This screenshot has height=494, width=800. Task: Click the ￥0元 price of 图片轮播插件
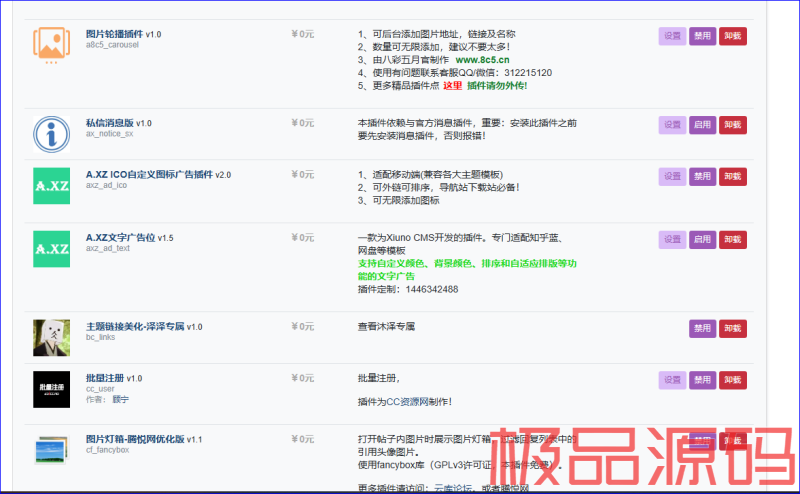(x=303, y=34)
